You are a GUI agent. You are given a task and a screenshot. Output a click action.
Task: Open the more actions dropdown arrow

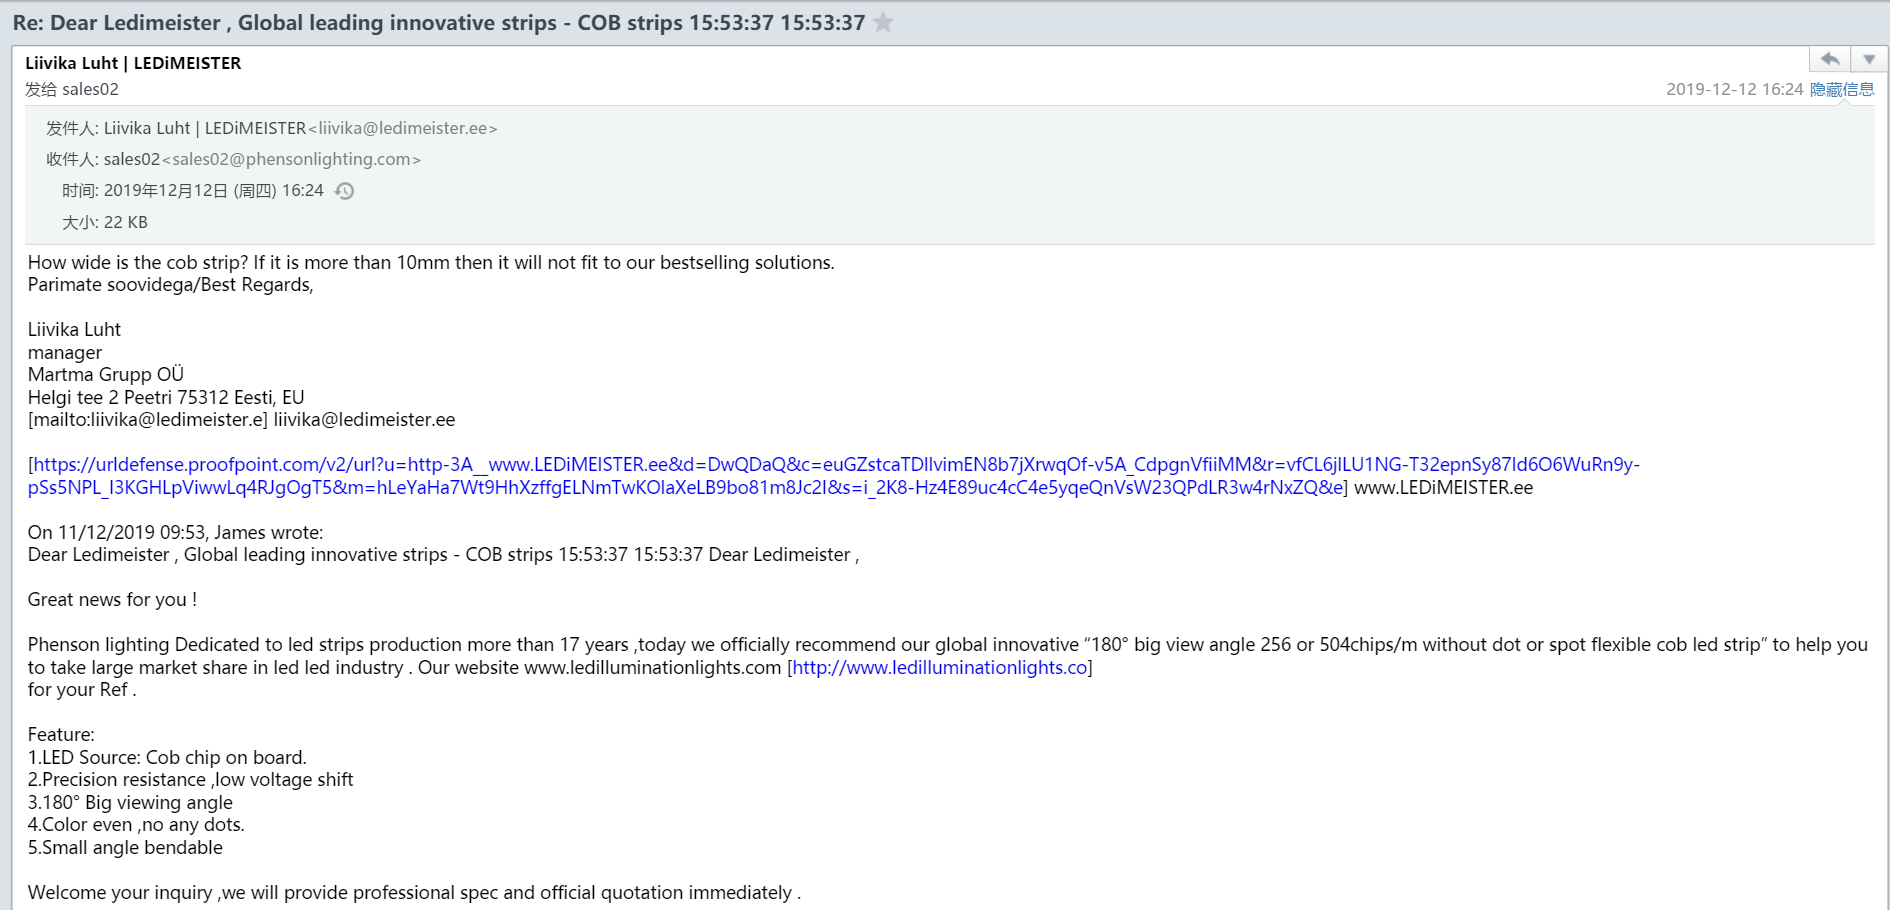click(x=1869, y=59)
